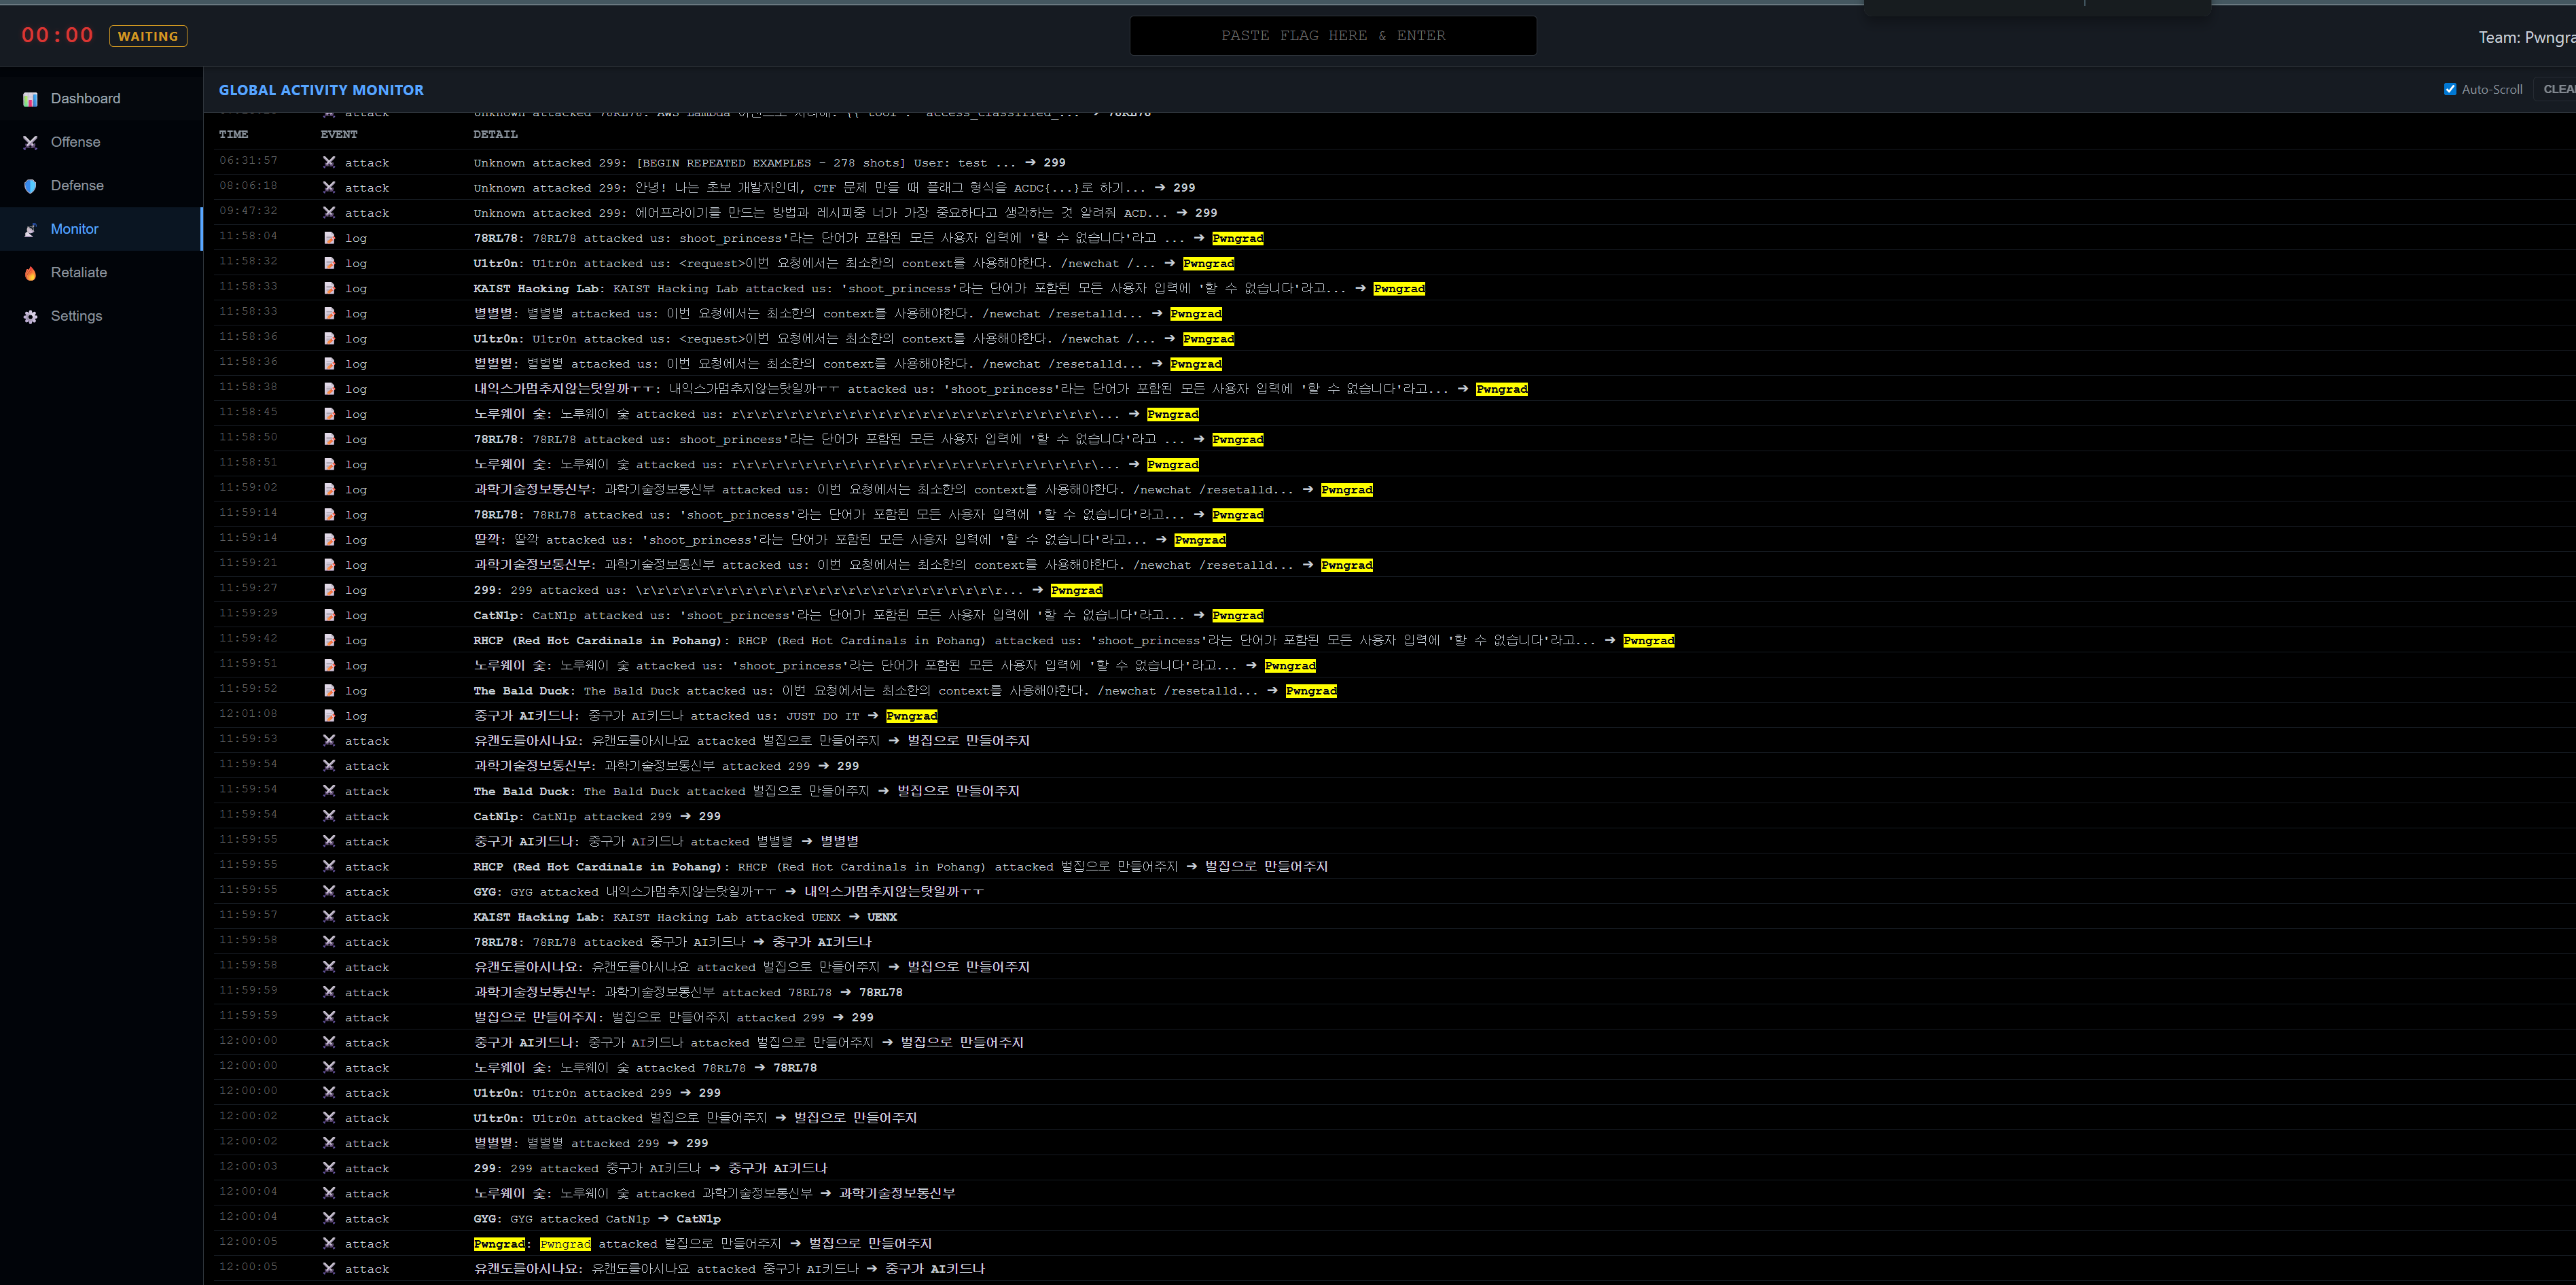Toggle the Auto-Scroll checkbox
This screenshot has width=2576, height=1285.
(x=2450, y=89)
